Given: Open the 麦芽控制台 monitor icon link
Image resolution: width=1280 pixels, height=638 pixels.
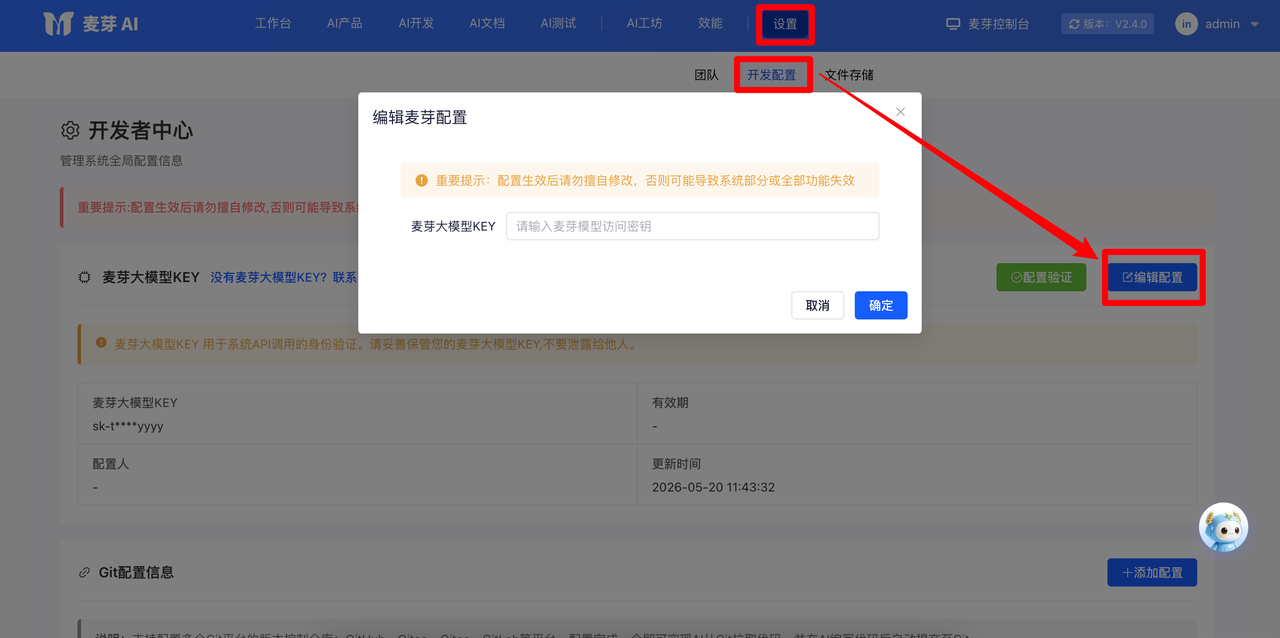Looking at the screenshot, I should click(953, 24).
